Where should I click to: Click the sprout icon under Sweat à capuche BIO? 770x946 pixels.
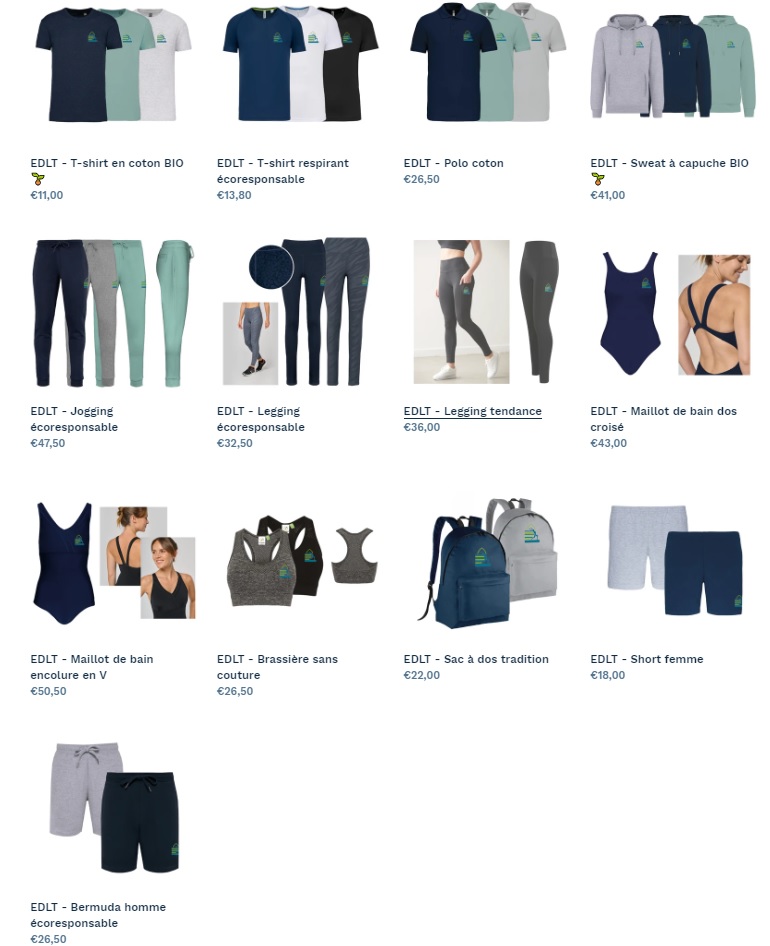coord(597,179)
